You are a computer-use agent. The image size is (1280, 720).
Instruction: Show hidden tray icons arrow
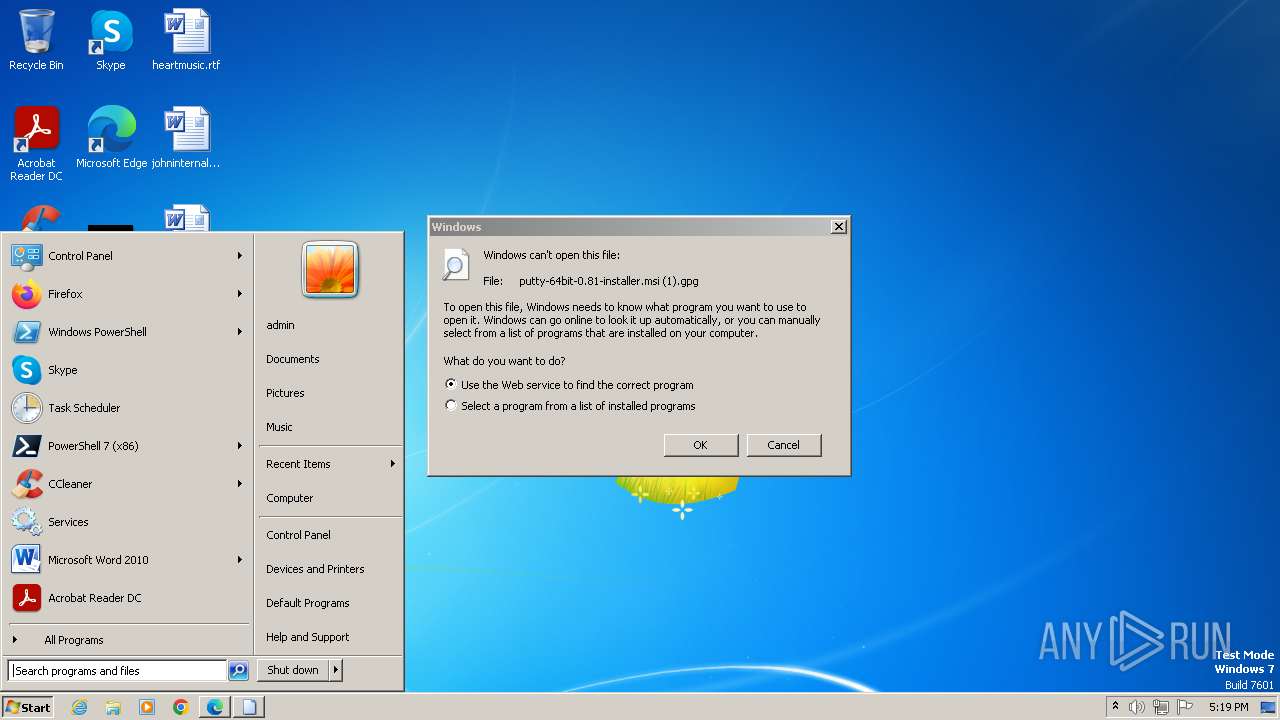point(1115,706)
